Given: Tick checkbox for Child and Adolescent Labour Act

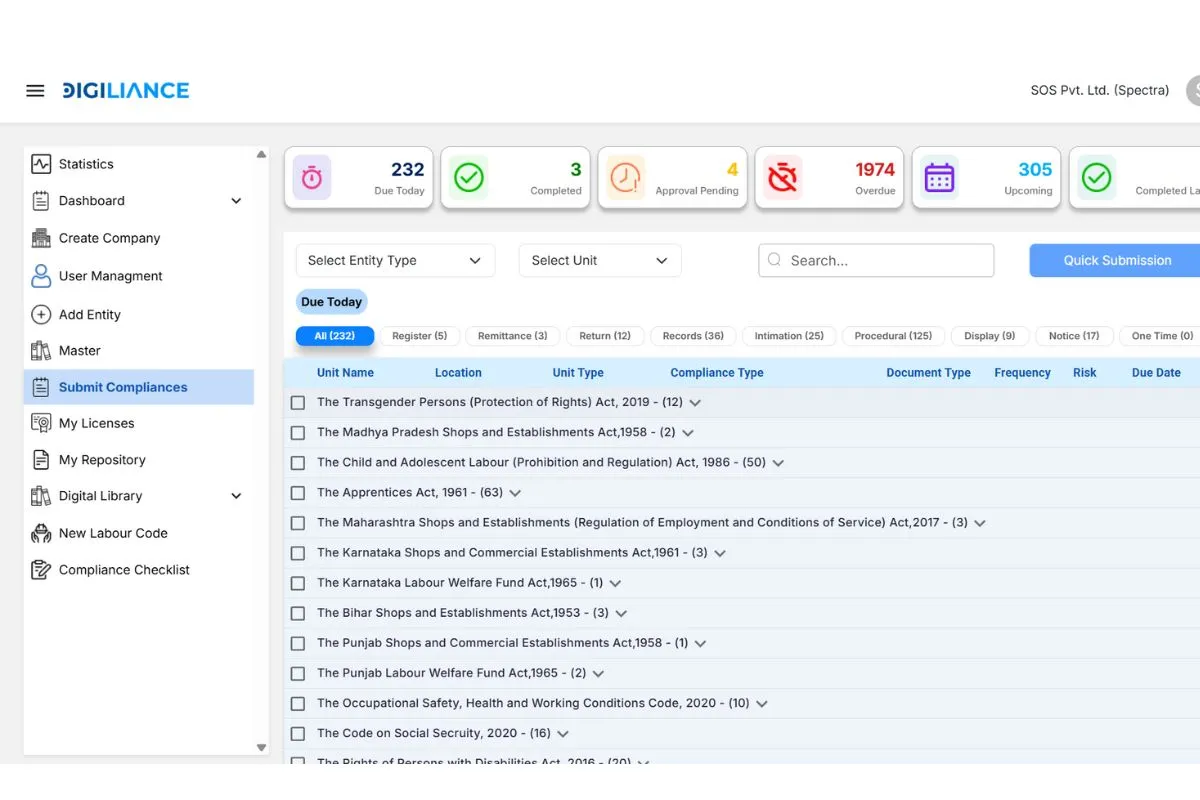Looking at the screenshot, I should click(x=298, y=463).
